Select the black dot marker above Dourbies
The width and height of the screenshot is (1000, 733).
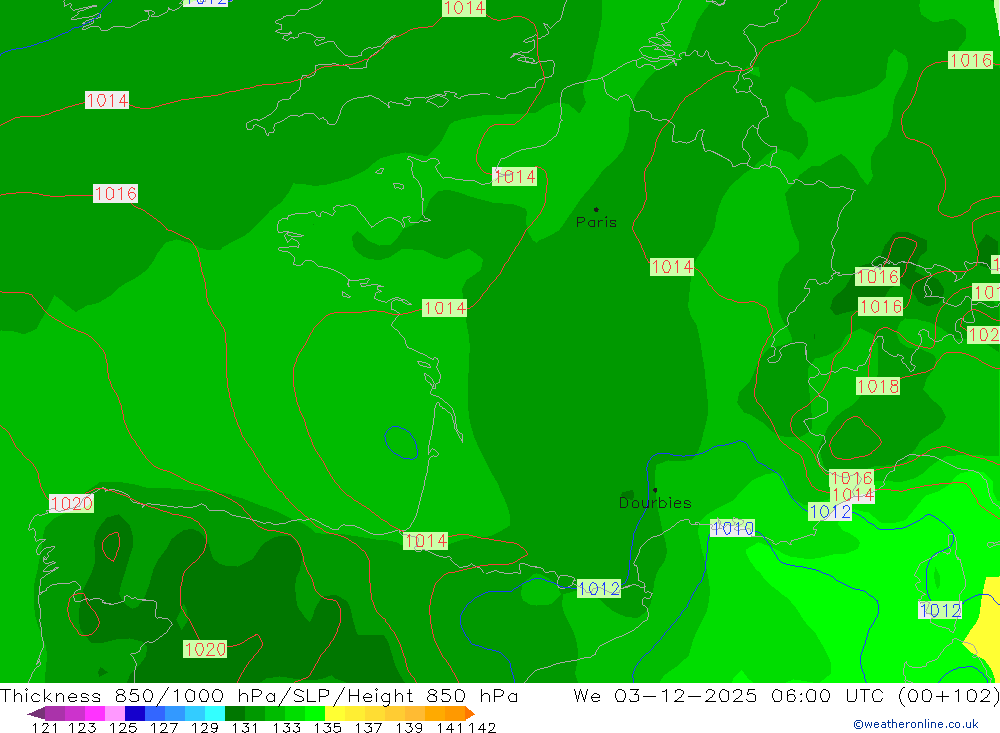tap(655, 490)
